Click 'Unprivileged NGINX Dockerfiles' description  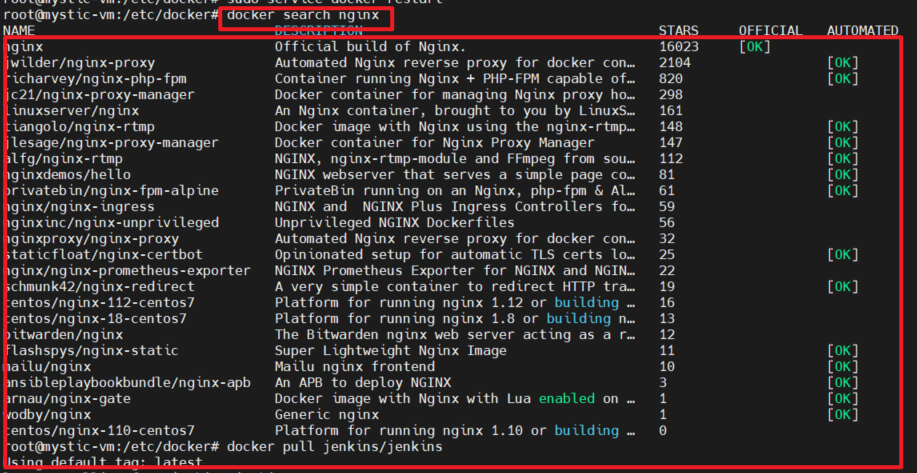[x=395, y=223]
